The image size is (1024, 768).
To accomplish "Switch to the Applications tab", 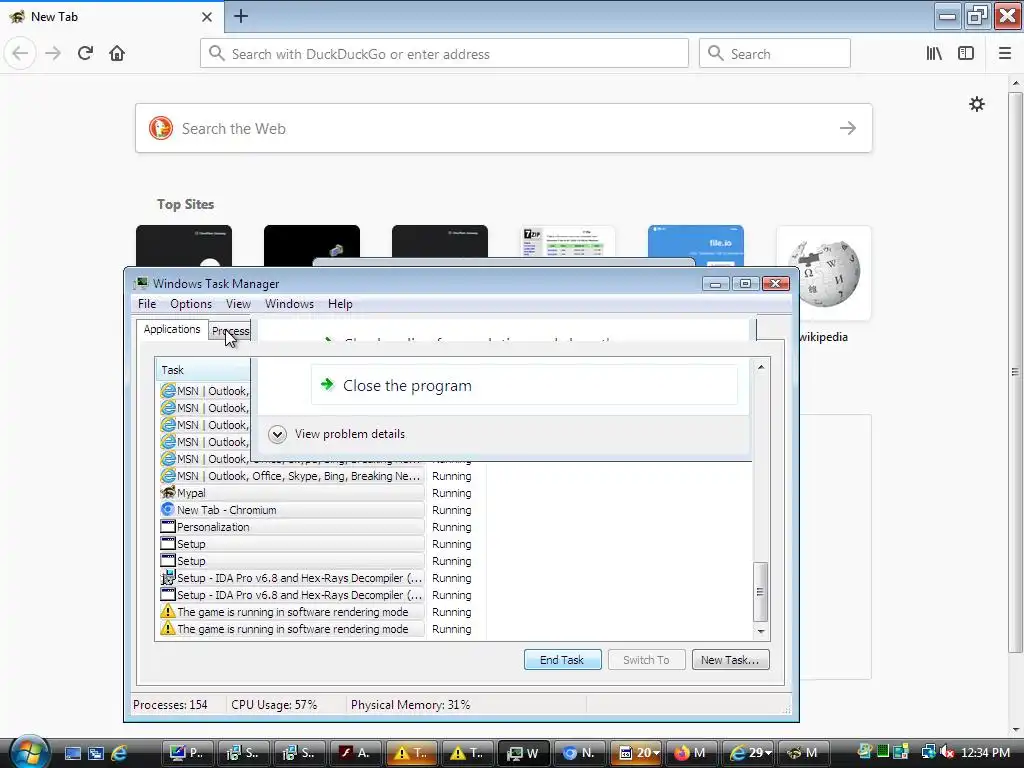I will (172, 329).
